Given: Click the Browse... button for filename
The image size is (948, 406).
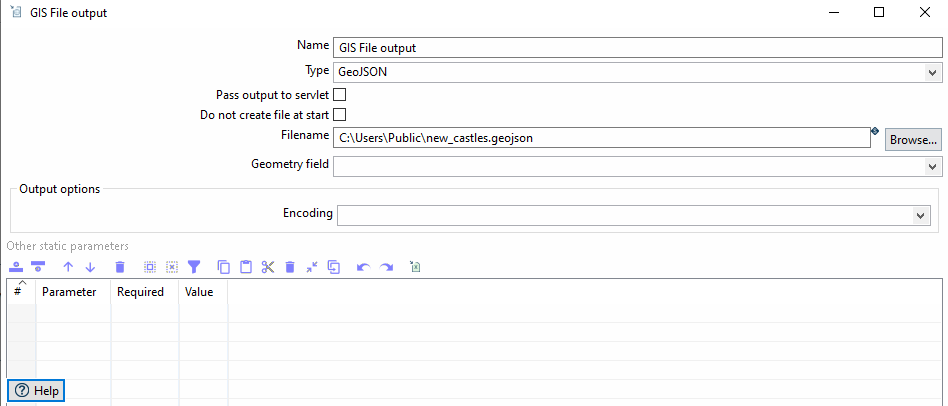Looking at the screenshot, I should click(x=914, y=140).
